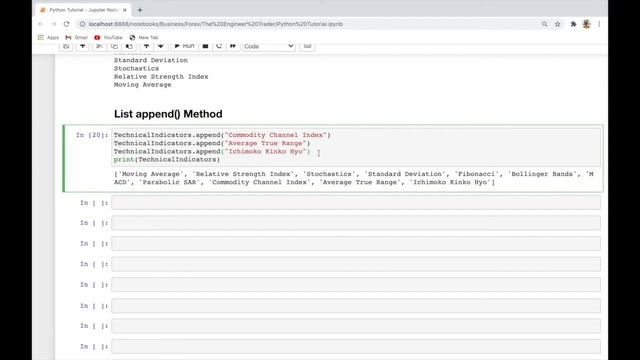Click the 'Standard Deviation' output line
Image resolution: width=640 pixels, height=360 pixels.
(151, 60)
